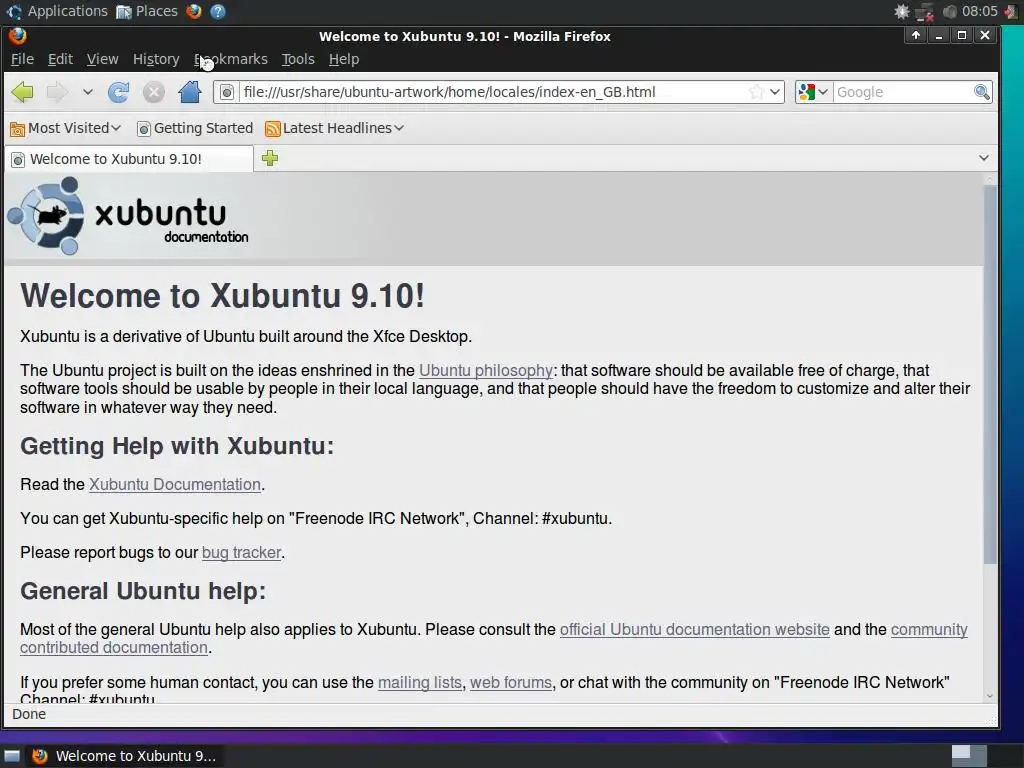
Task: Expand the address bar URL dropdown
Action: pos(775,92)
